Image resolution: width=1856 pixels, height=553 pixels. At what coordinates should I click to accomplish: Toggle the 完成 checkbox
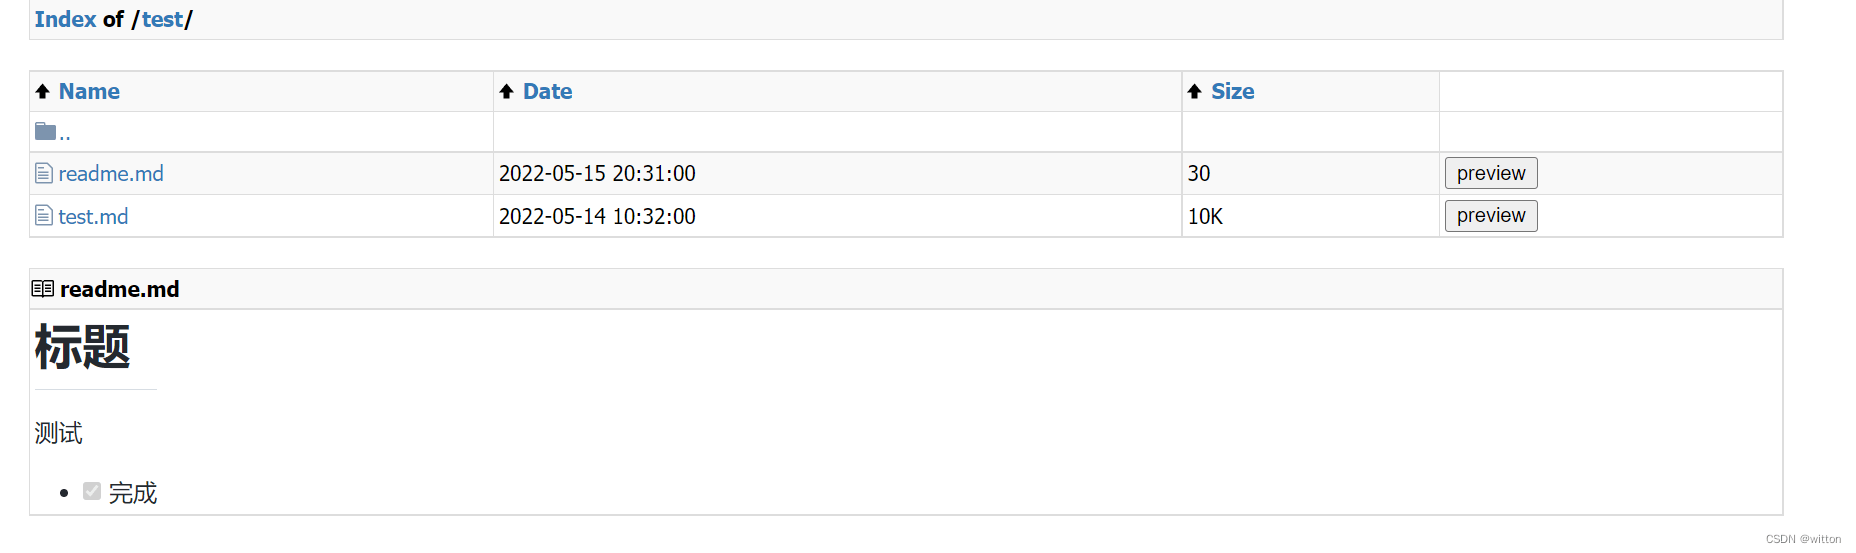pos(92,491)
